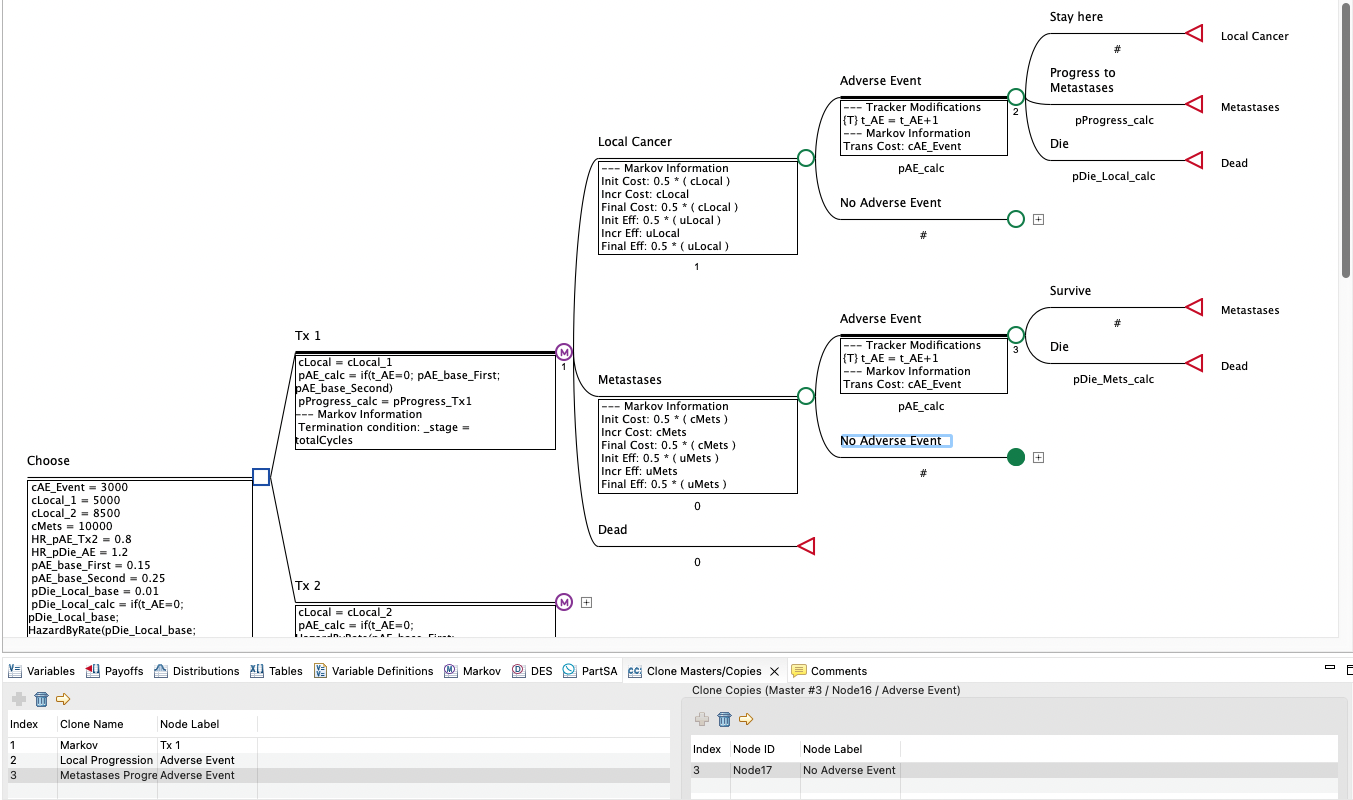1353x800 pixels.
Task: Click the terminal triangle for Metastases outcome
Action: [x=1193, y=104]
